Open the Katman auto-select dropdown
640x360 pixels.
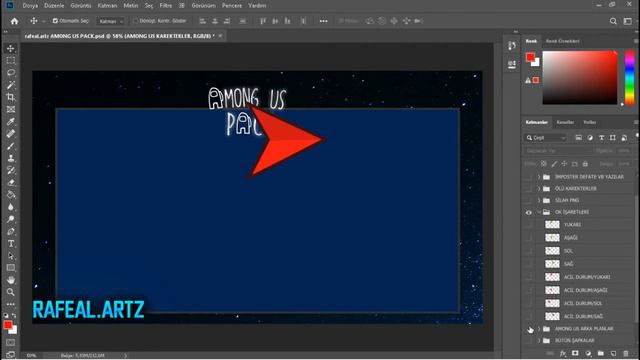click(111, 21)
